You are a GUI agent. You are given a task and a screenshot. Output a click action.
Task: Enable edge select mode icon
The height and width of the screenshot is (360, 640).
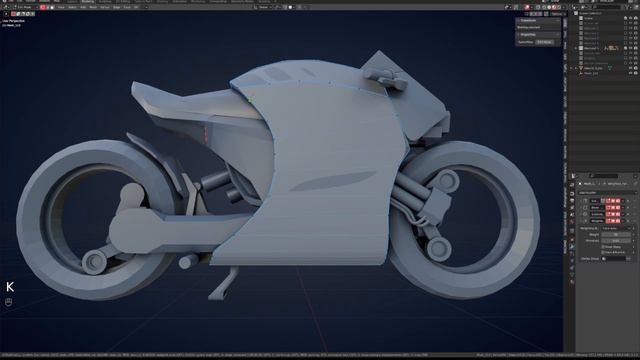(47, 7)
